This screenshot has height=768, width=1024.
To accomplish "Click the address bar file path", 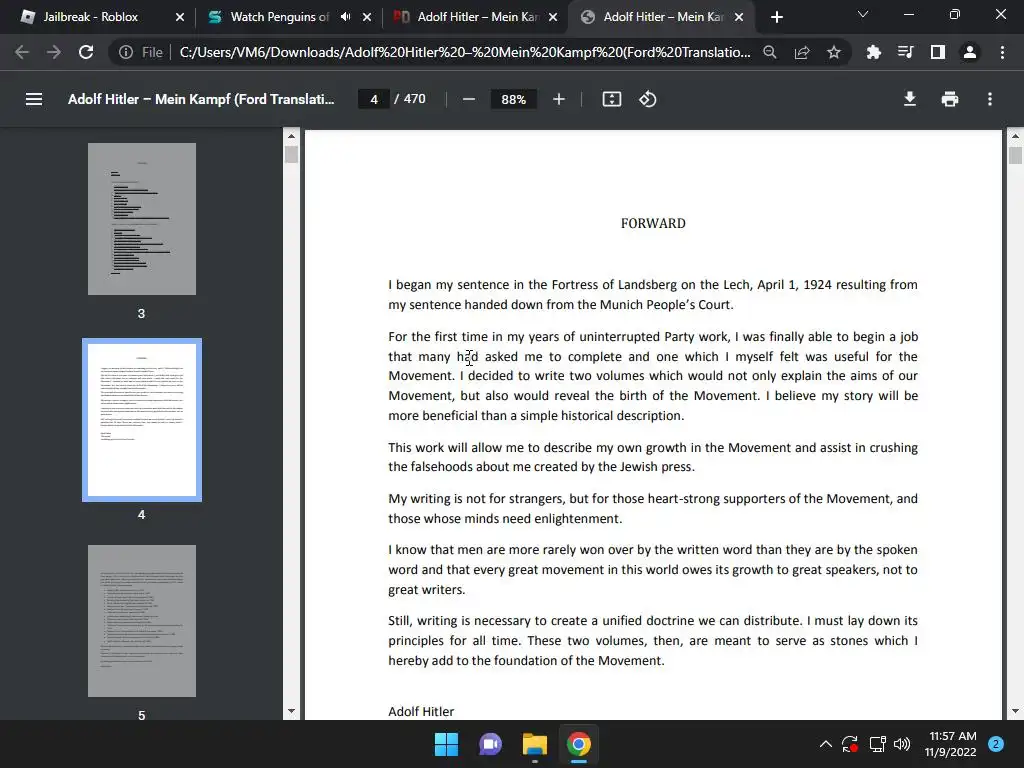I will coord(465,52).
